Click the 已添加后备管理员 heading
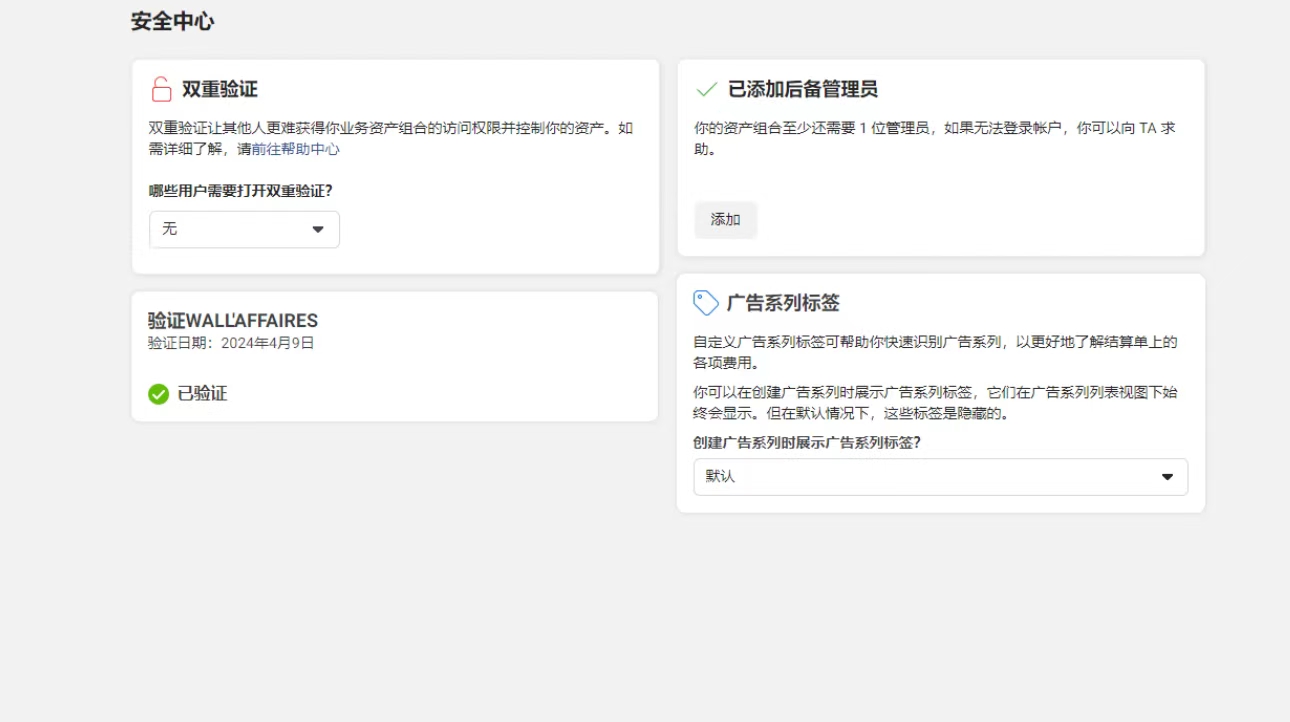This screenshot has height=722, width=1290. pyautogui.click(x=803, y=89)
